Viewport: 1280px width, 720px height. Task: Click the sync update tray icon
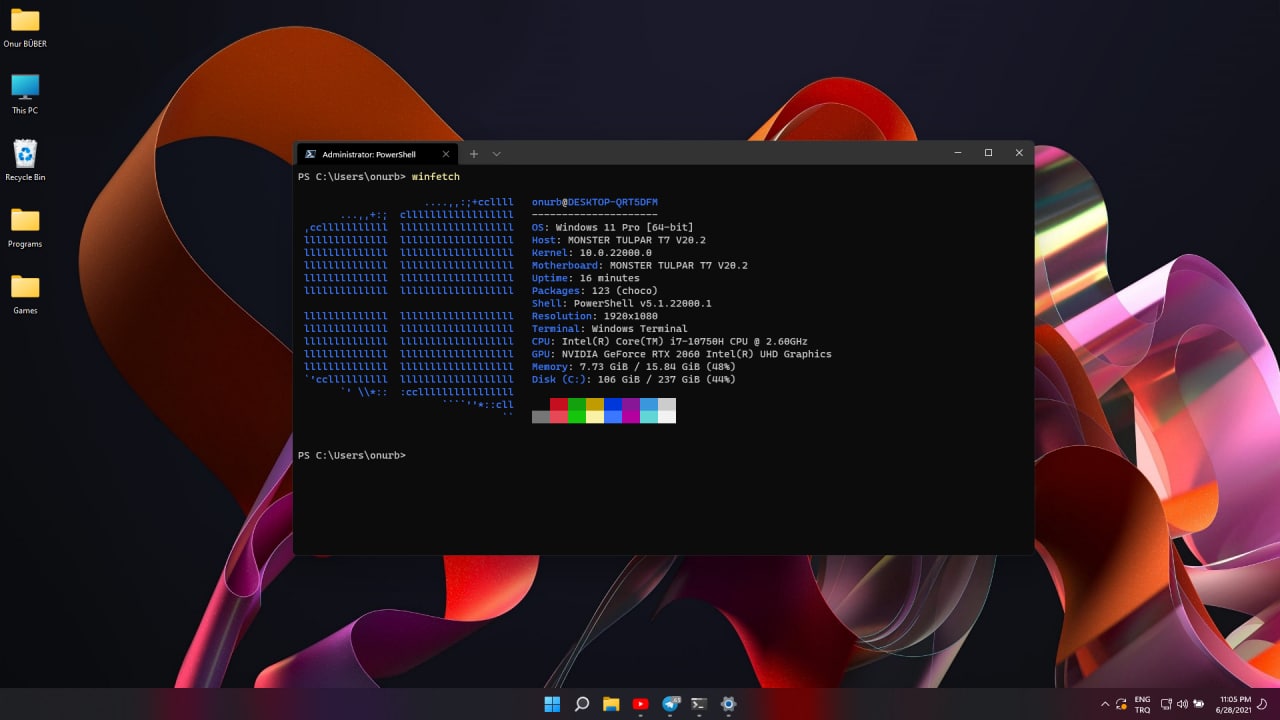pos(1121,704)
